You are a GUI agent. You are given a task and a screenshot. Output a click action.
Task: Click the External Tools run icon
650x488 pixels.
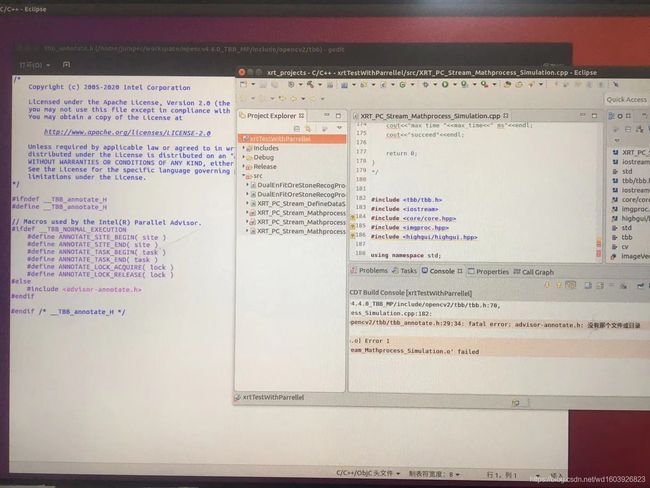pyautogui.click(x=484, y=85)
